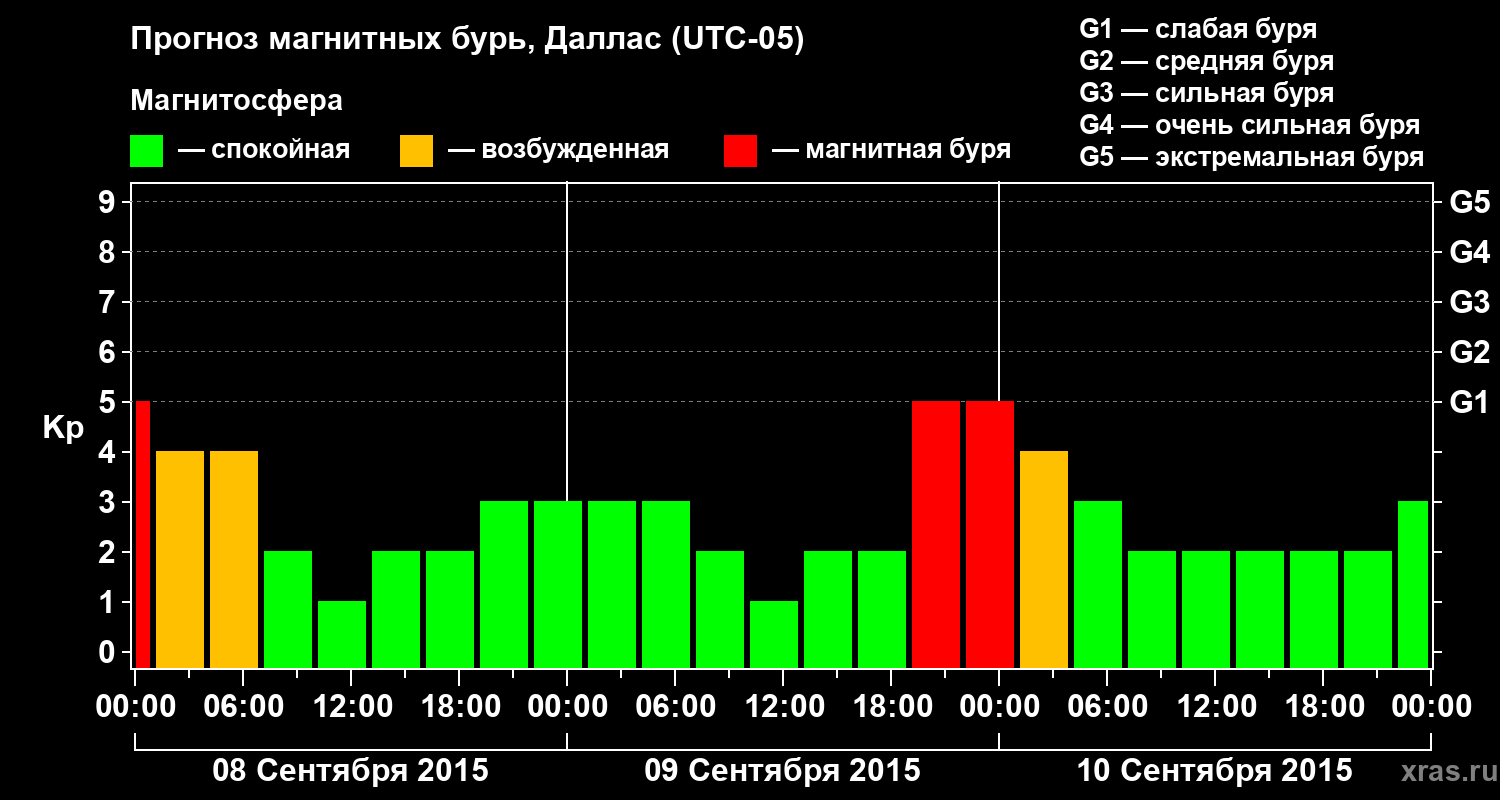Click the green Kp 1 bar near 12:00 on 08 Сентября
This screenshot has height=800, width=1500.
point(342,634)
